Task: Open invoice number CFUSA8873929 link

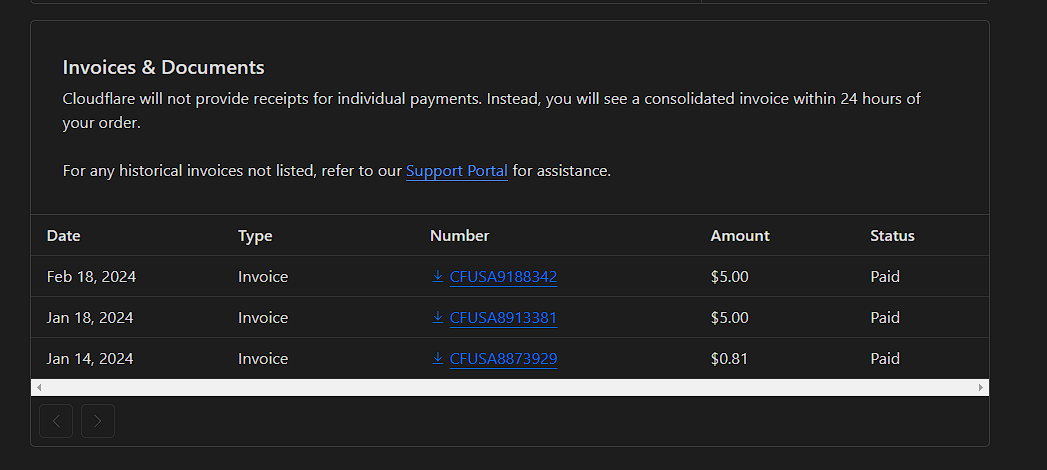Action: [503, 359]
